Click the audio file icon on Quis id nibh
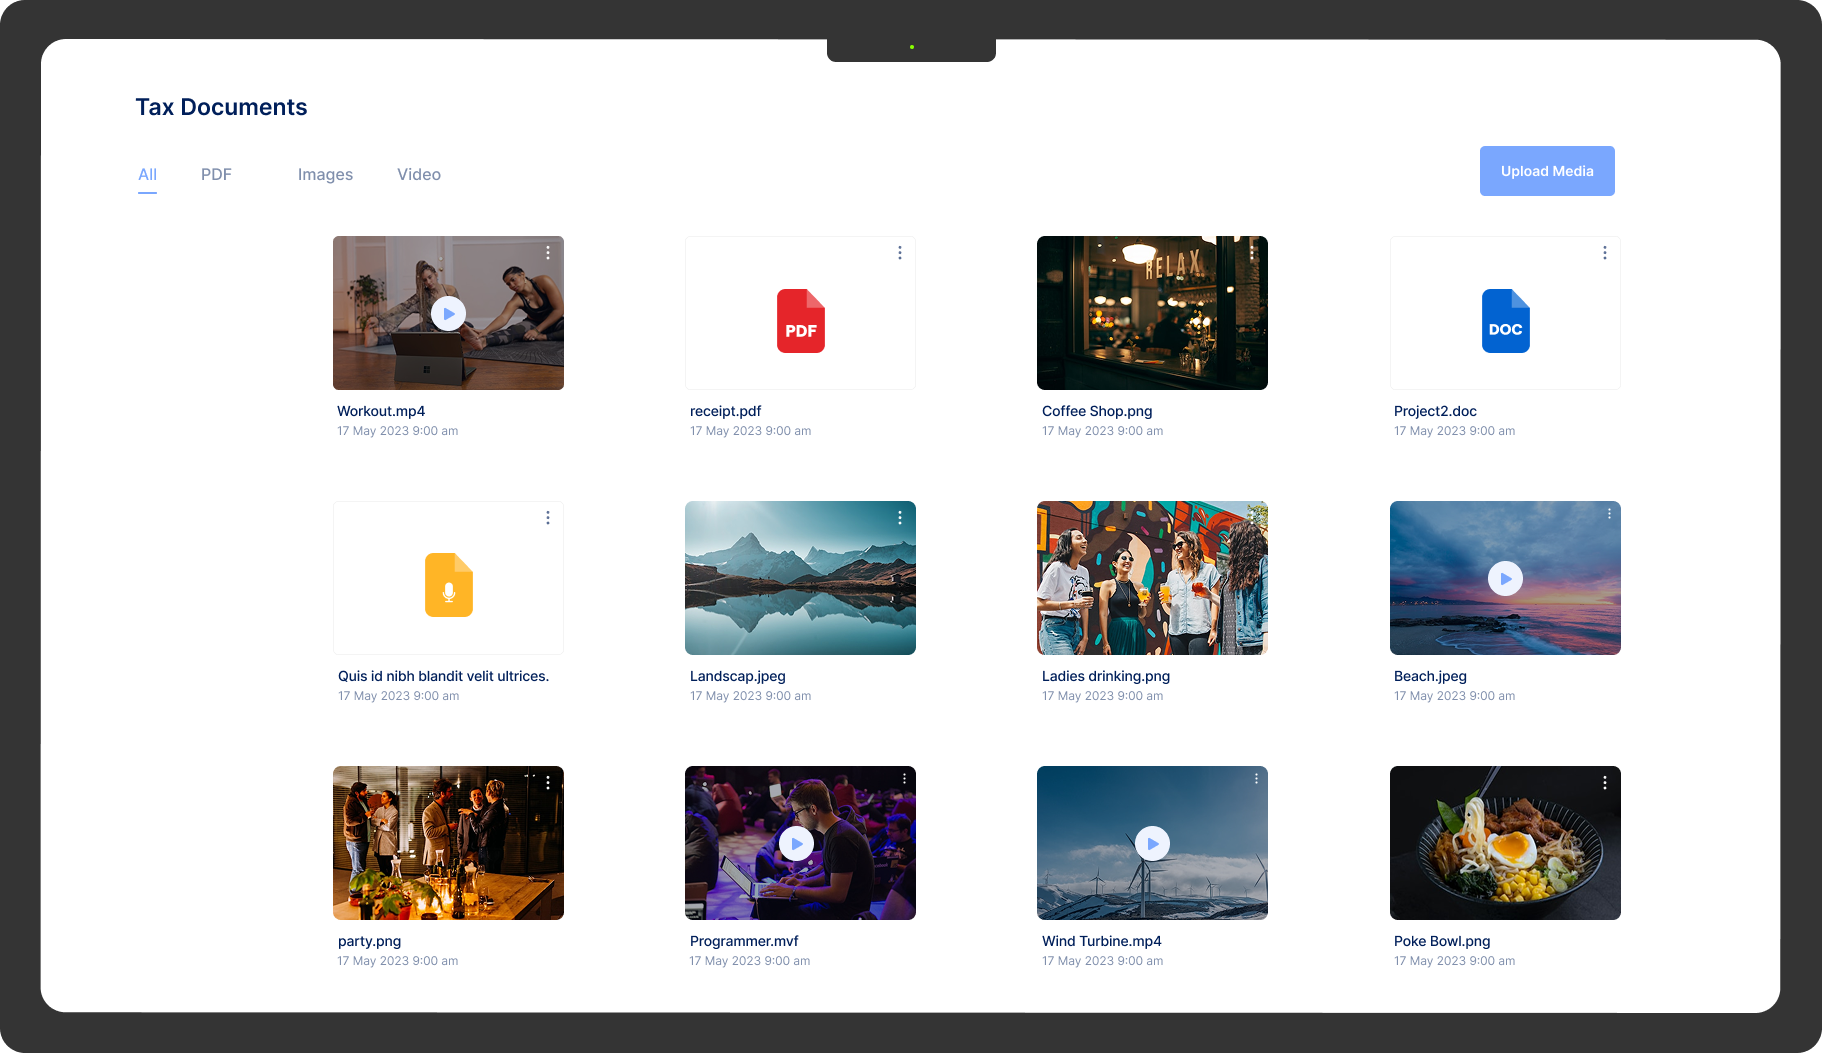Screen dimensions: 1822x1053 pyautogui.click(x=448, y=585)
